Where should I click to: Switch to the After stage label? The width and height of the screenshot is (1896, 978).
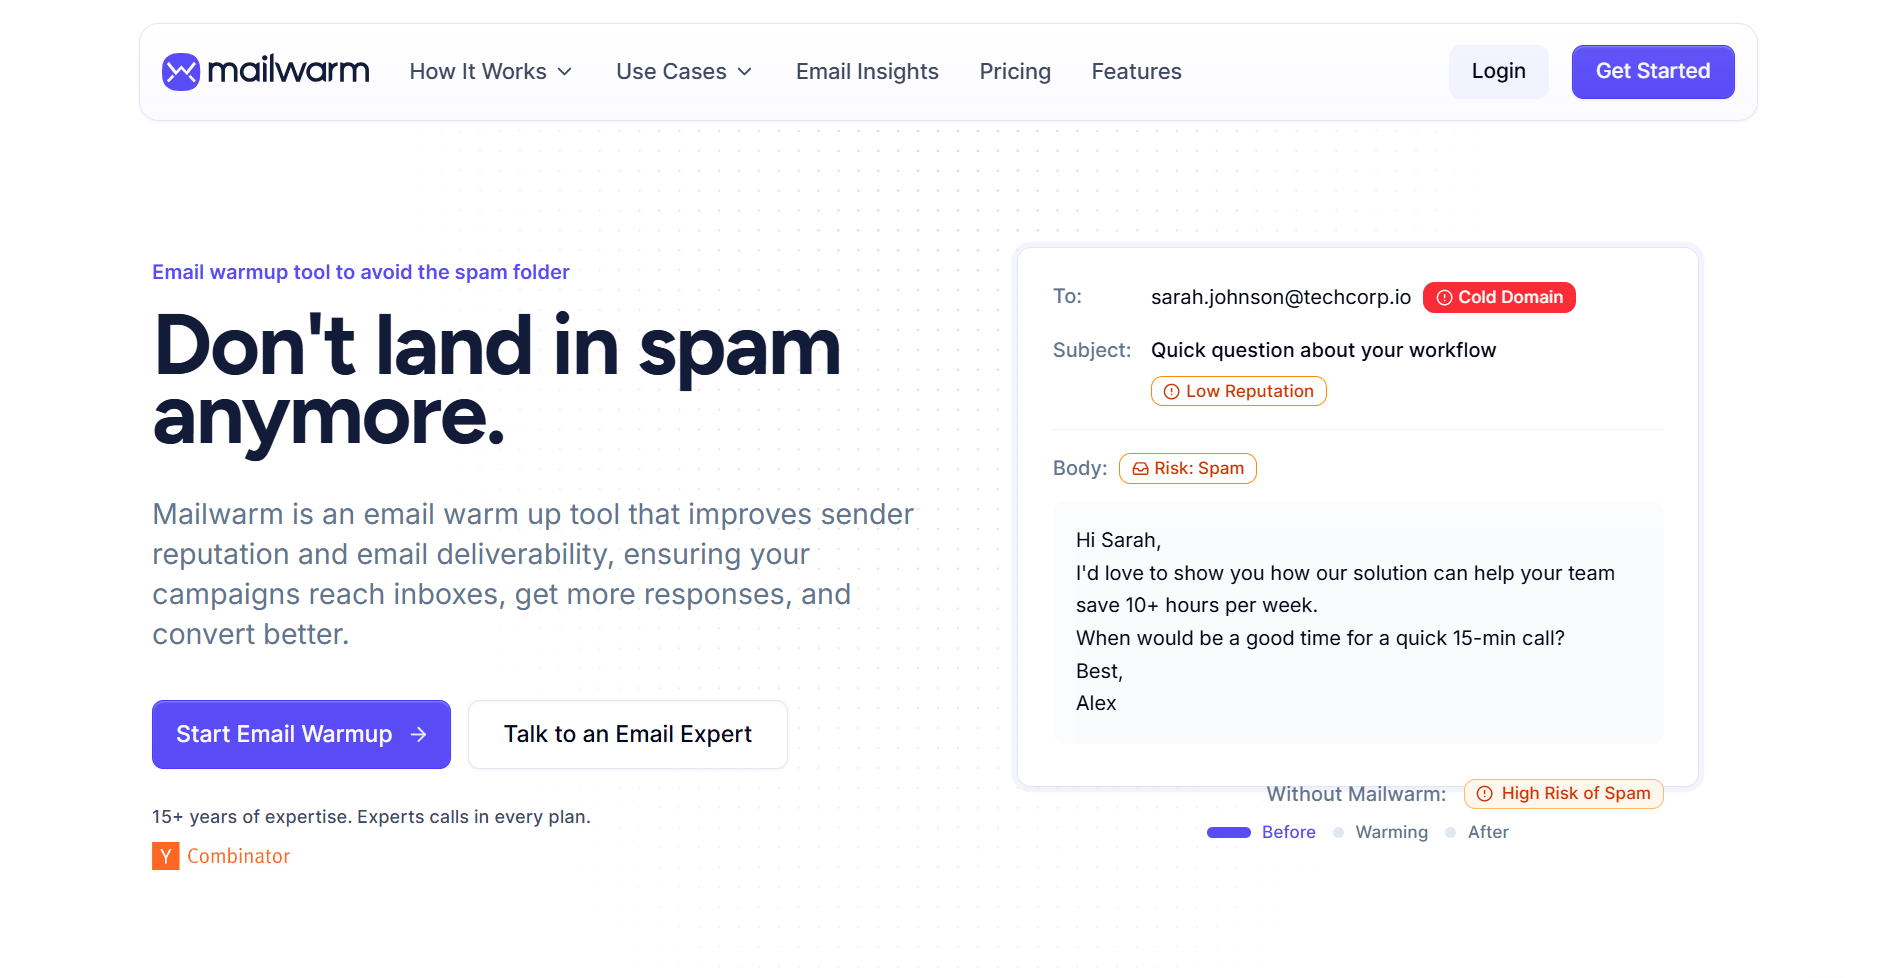coord(1488,832)
